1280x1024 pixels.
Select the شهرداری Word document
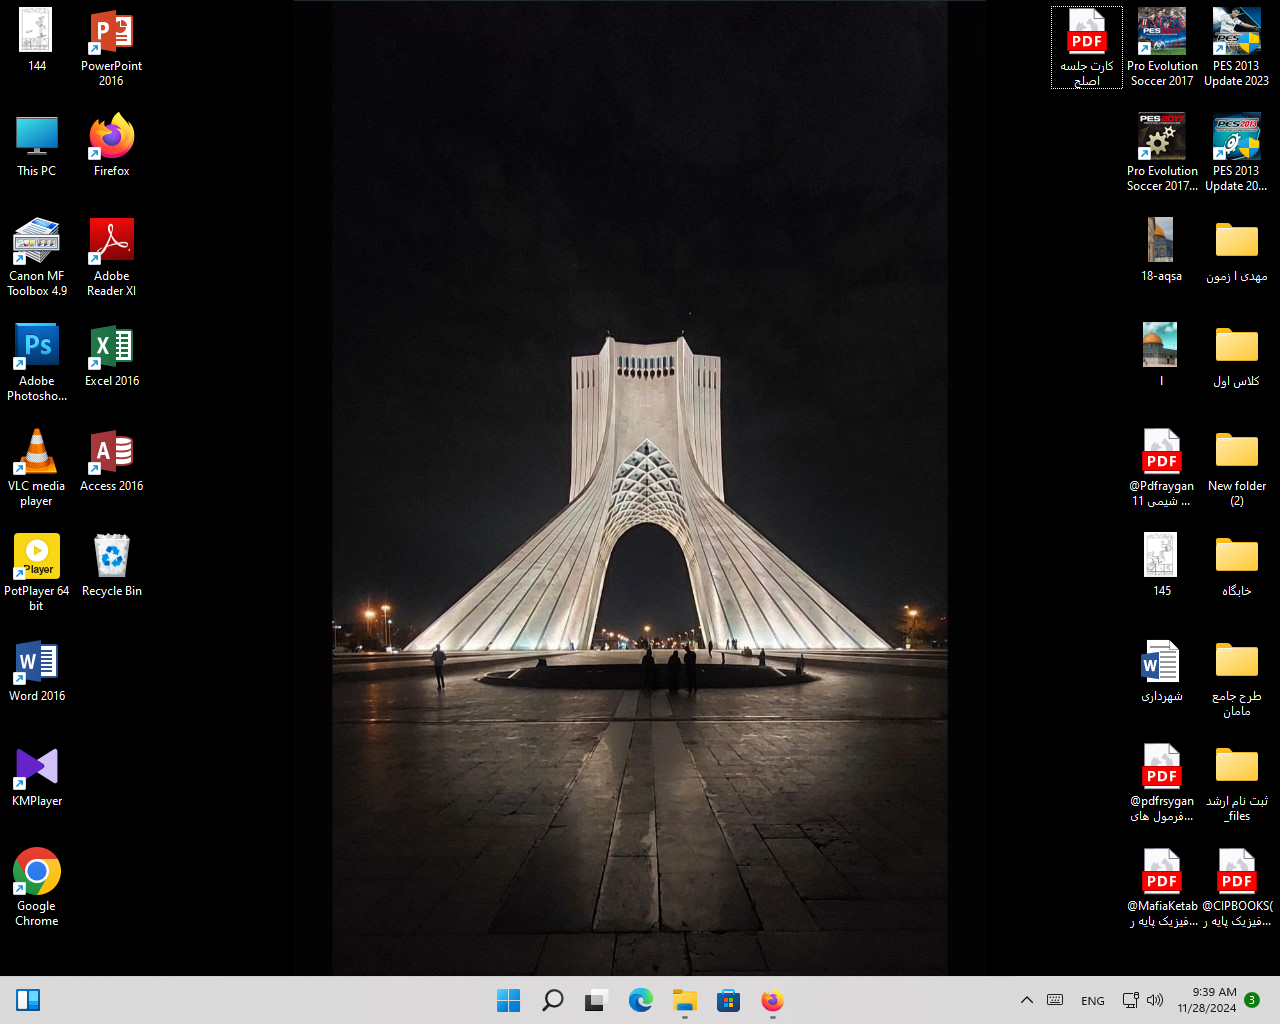(x=1162, y=670)
